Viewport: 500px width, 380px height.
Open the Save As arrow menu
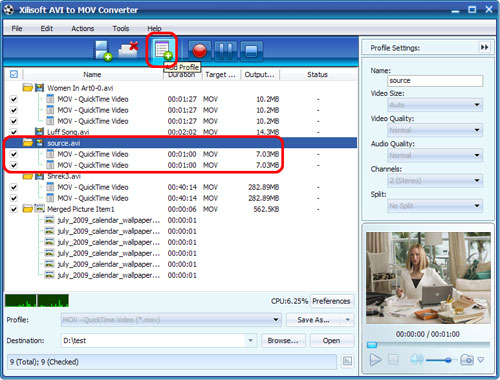tap(348, 320)
